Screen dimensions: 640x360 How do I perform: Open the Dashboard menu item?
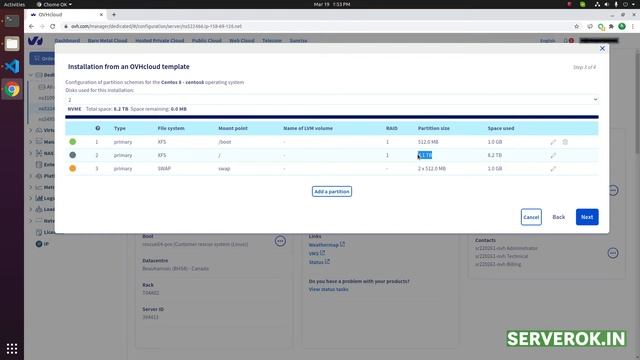click(x=67, y=41)
